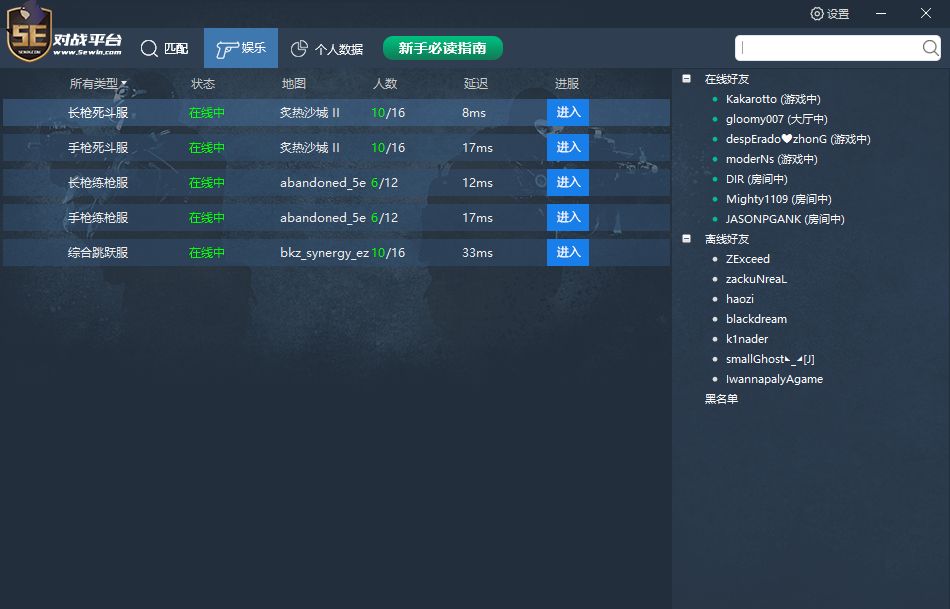Open the 新手必读指南 beginner guide
Viewport: 950px width, 609px height.
443,48
